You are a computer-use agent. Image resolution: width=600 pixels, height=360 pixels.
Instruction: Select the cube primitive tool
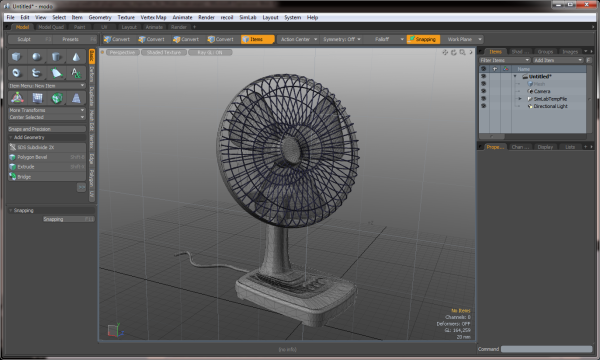pos(16,57)
